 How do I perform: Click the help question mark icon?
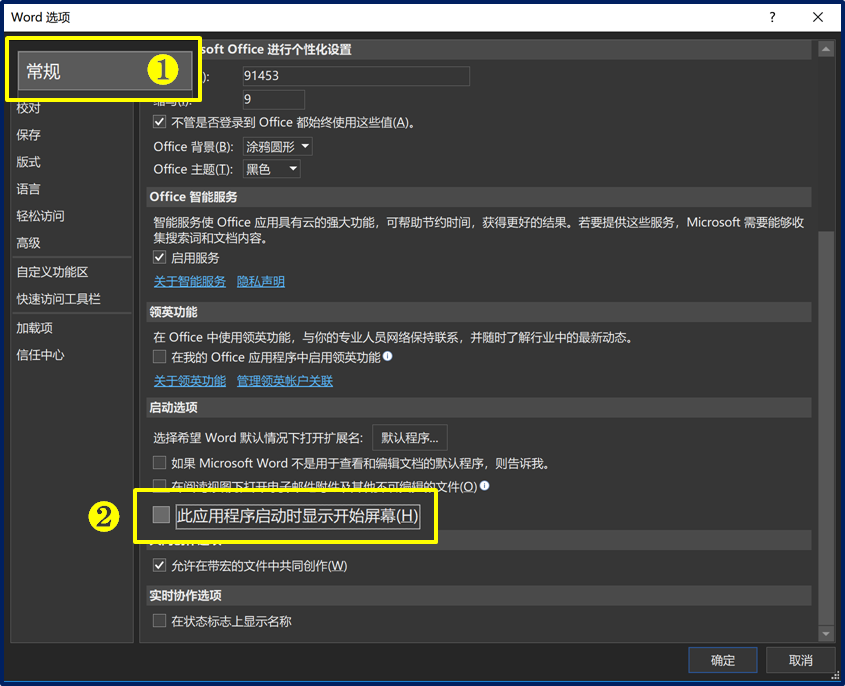tap(772, 17)
